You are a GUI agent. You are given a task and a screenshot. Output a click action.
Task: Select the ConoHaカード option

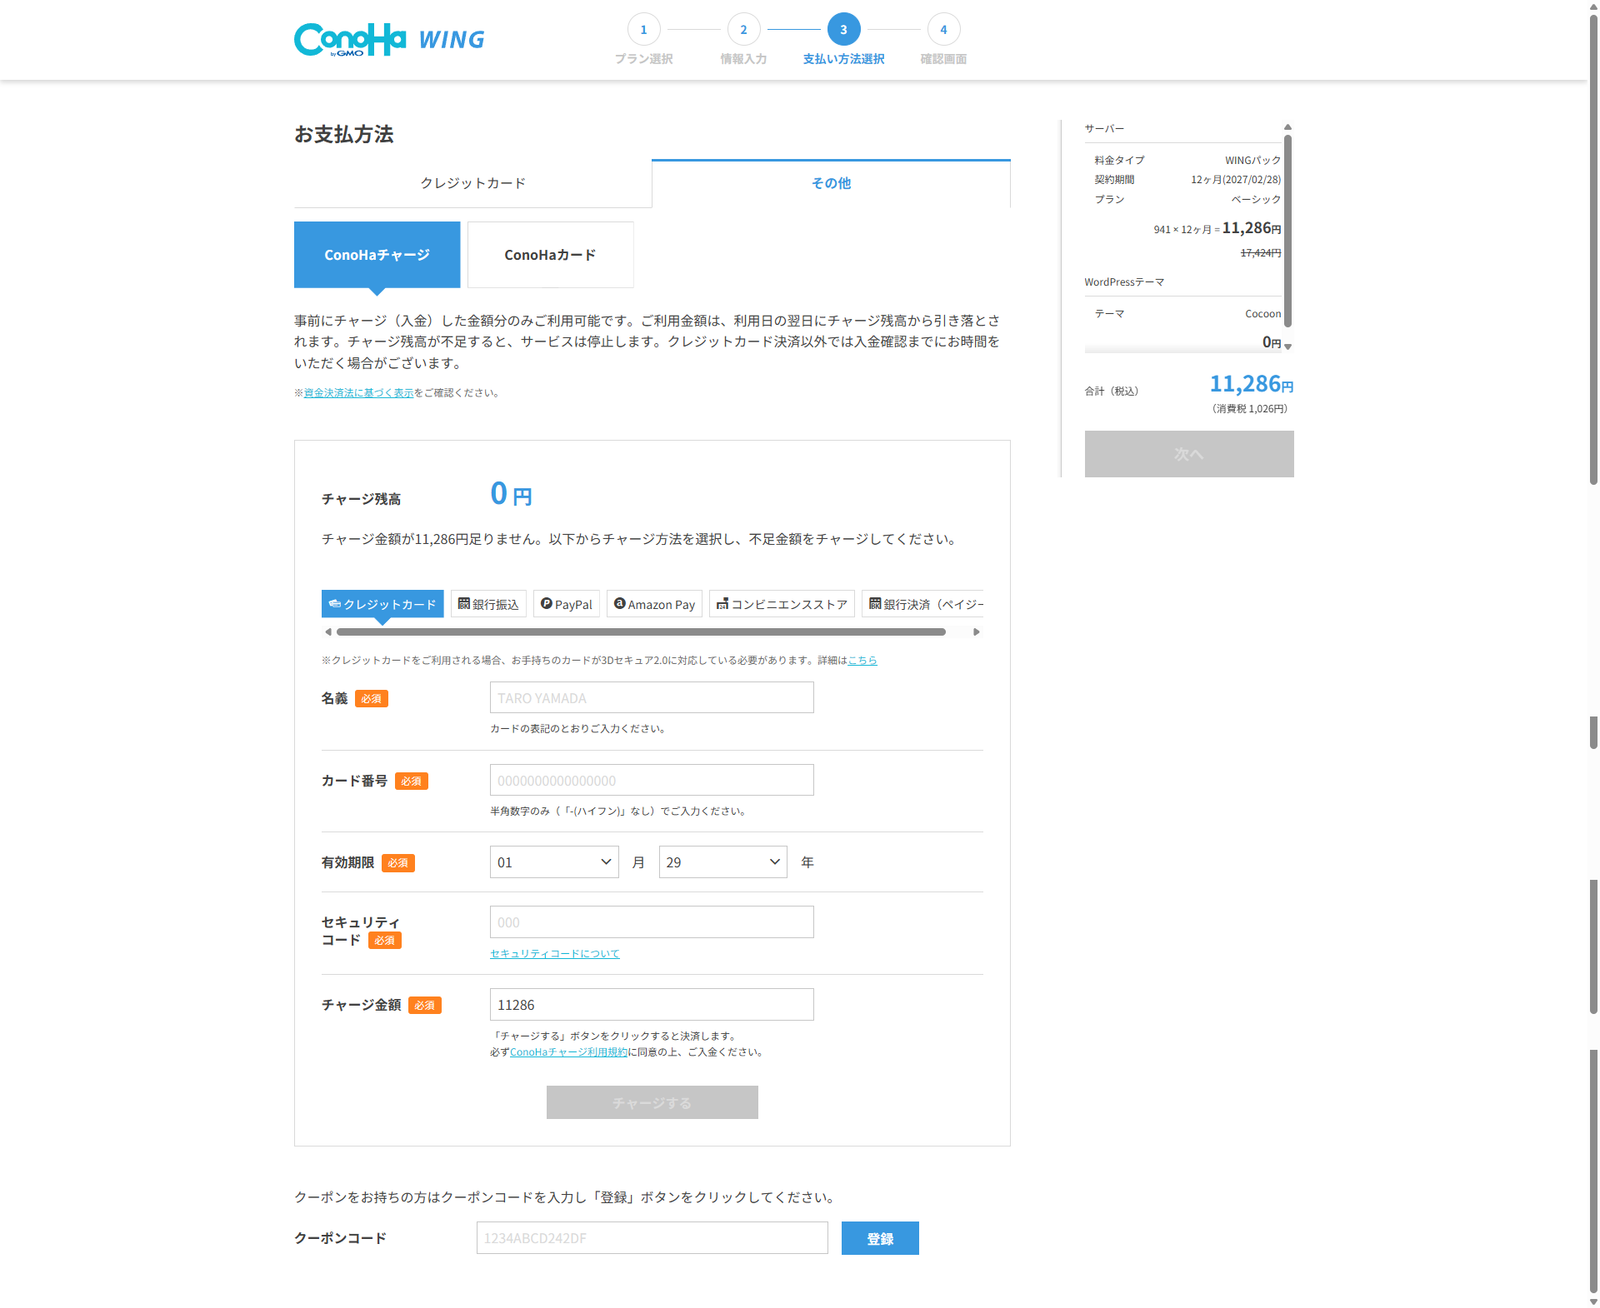point(550,255)
